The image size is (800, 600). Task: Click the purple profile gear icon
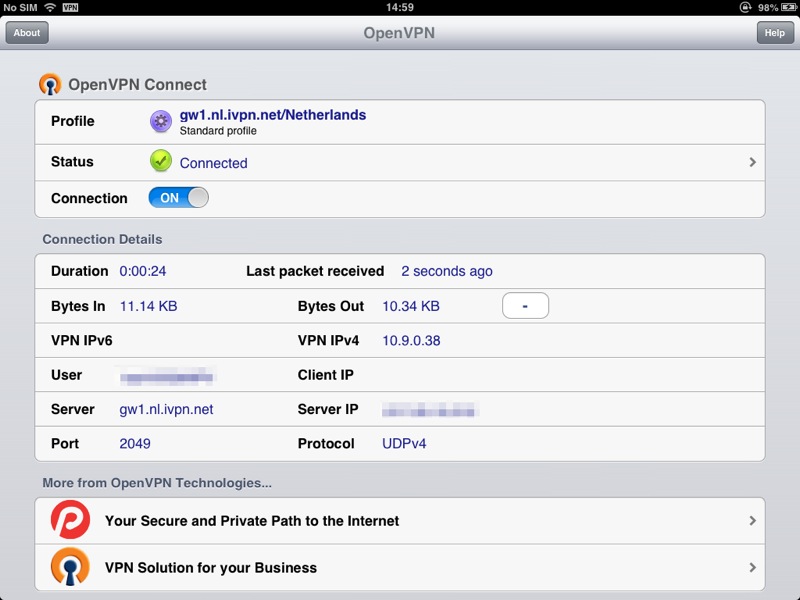coord(161,121)
